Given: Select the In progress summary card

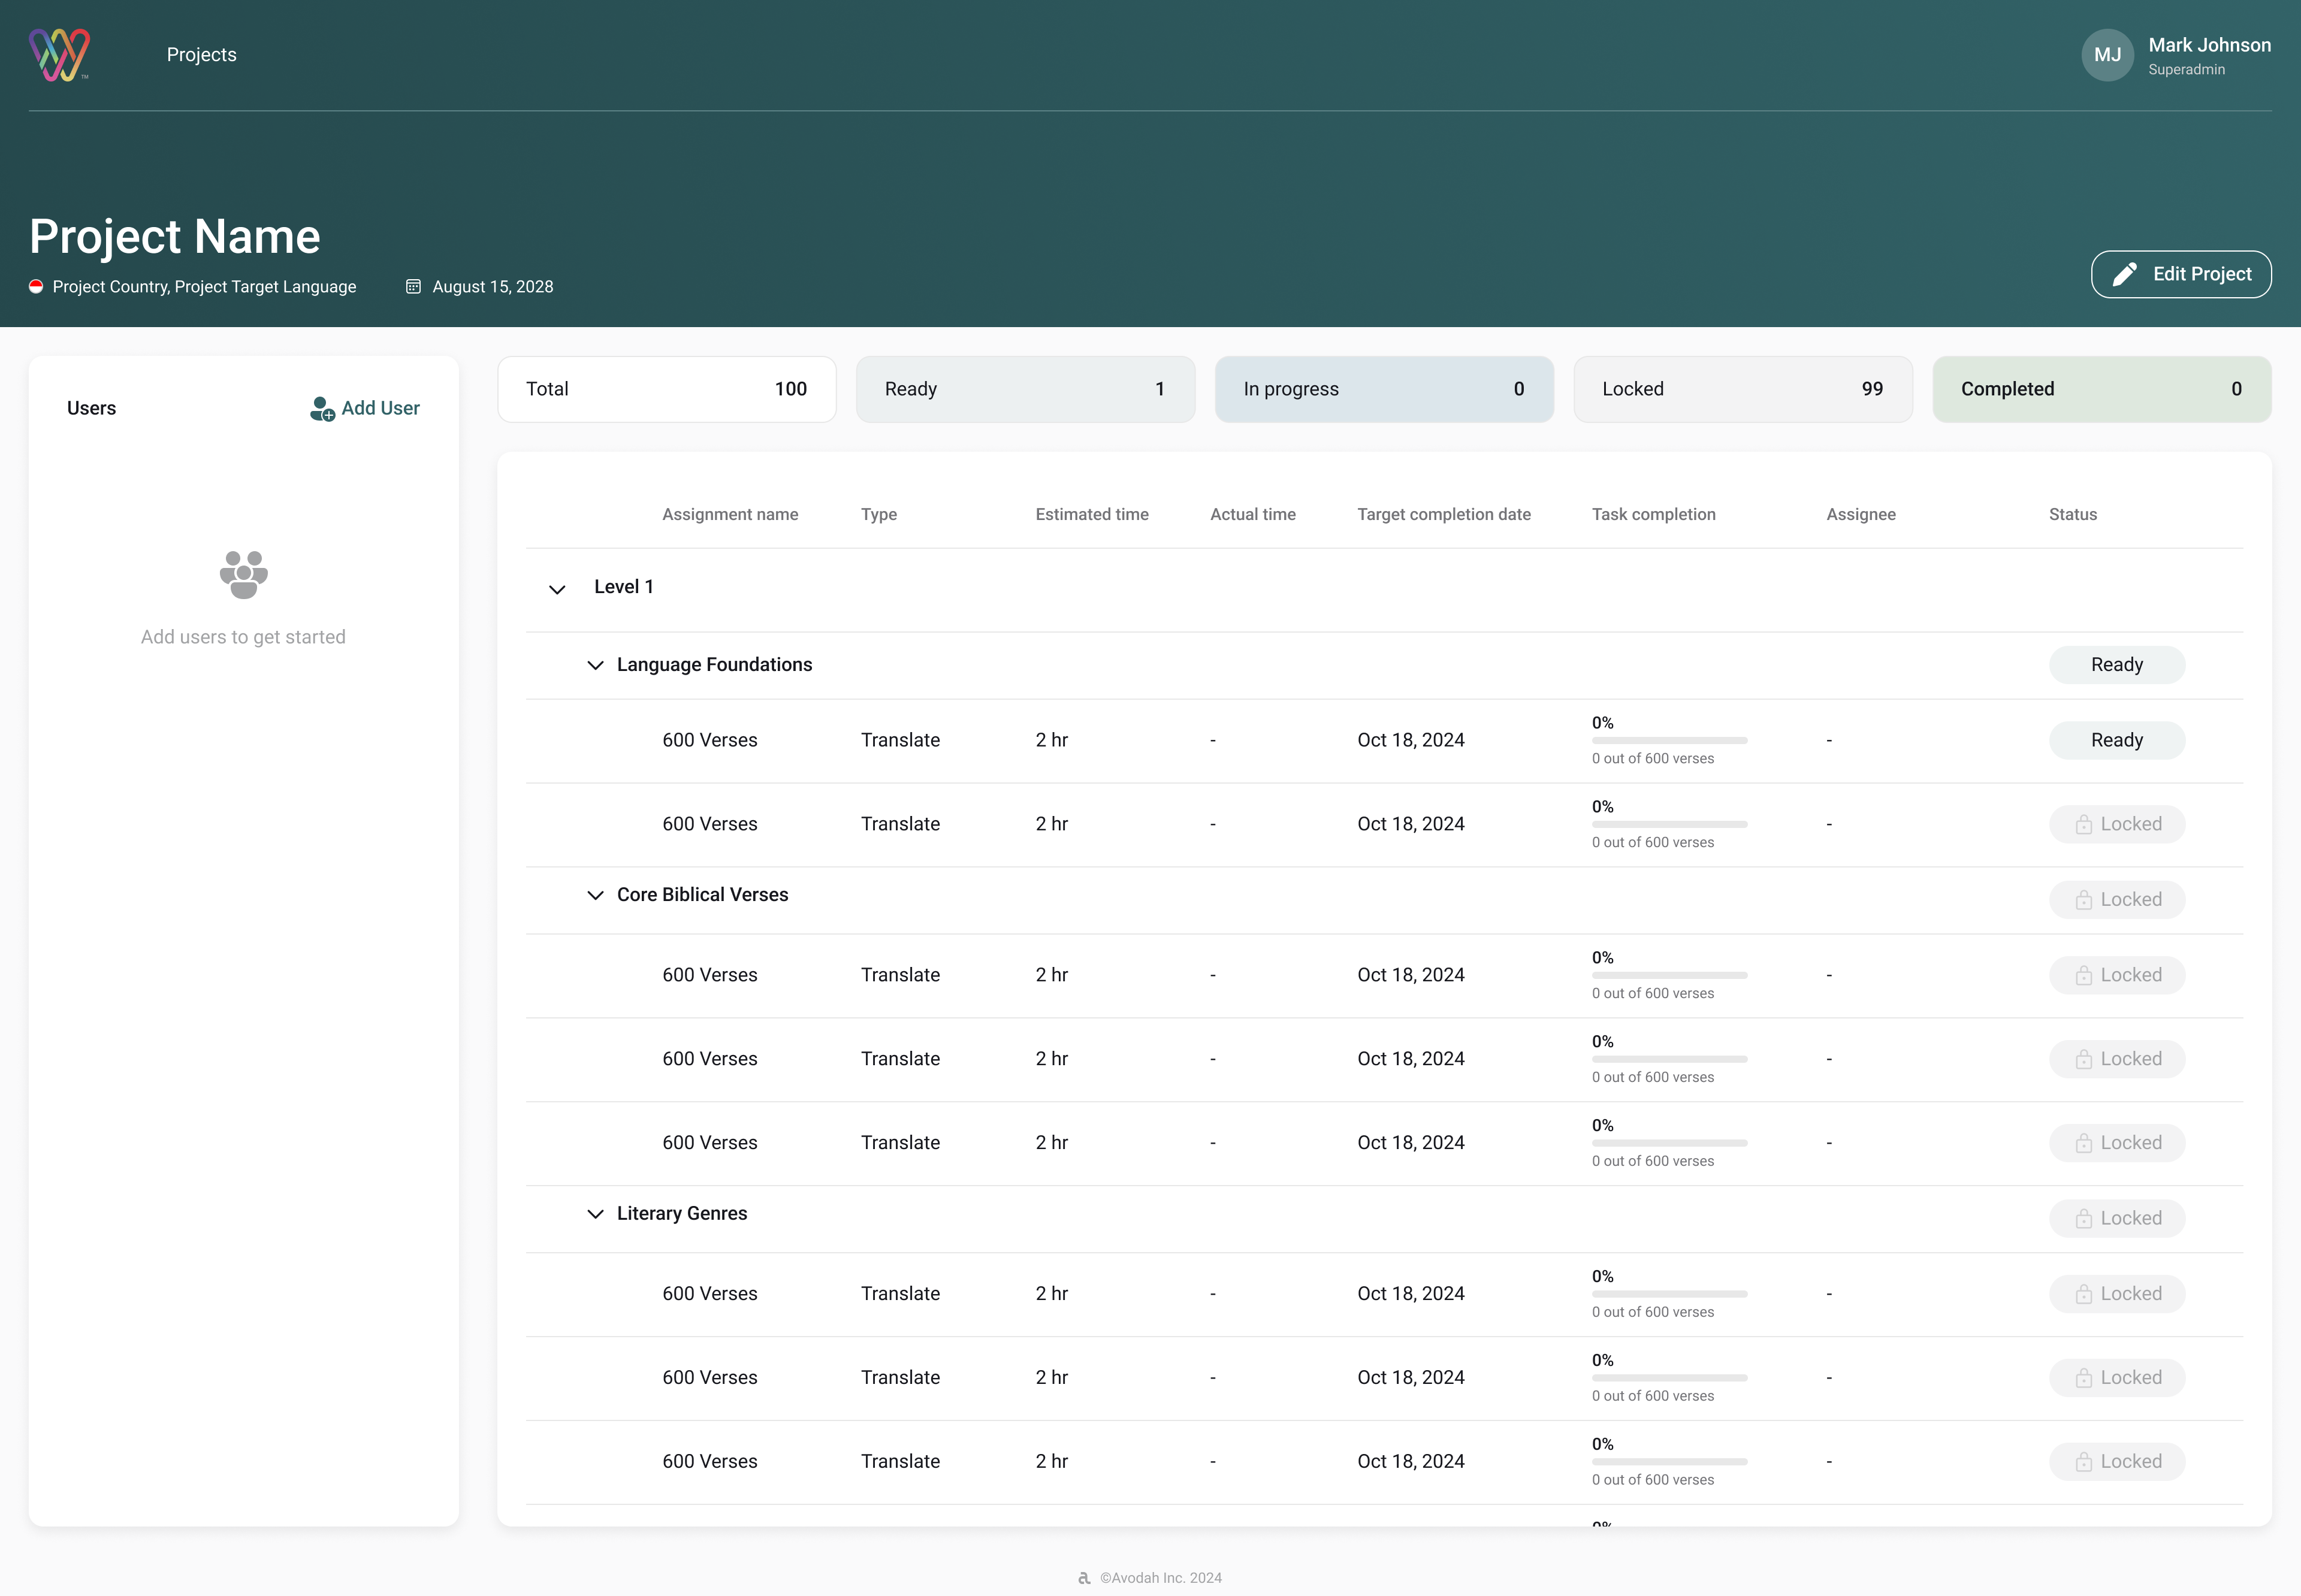Looking at the screenshot, I should (1385, 389).
